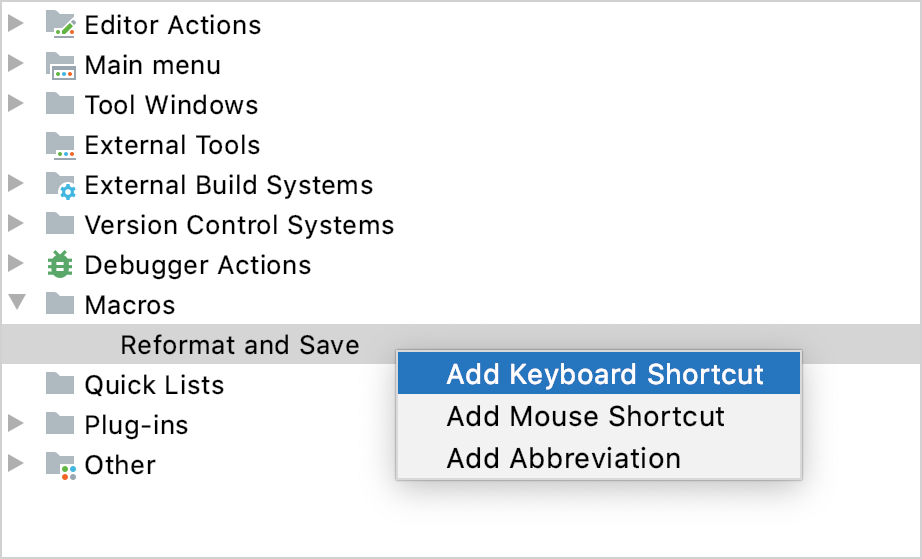Expand the Debugger Actions group arrow
Image resolution: width=922 pixels, height=559 pixels.
click(15, 265)
